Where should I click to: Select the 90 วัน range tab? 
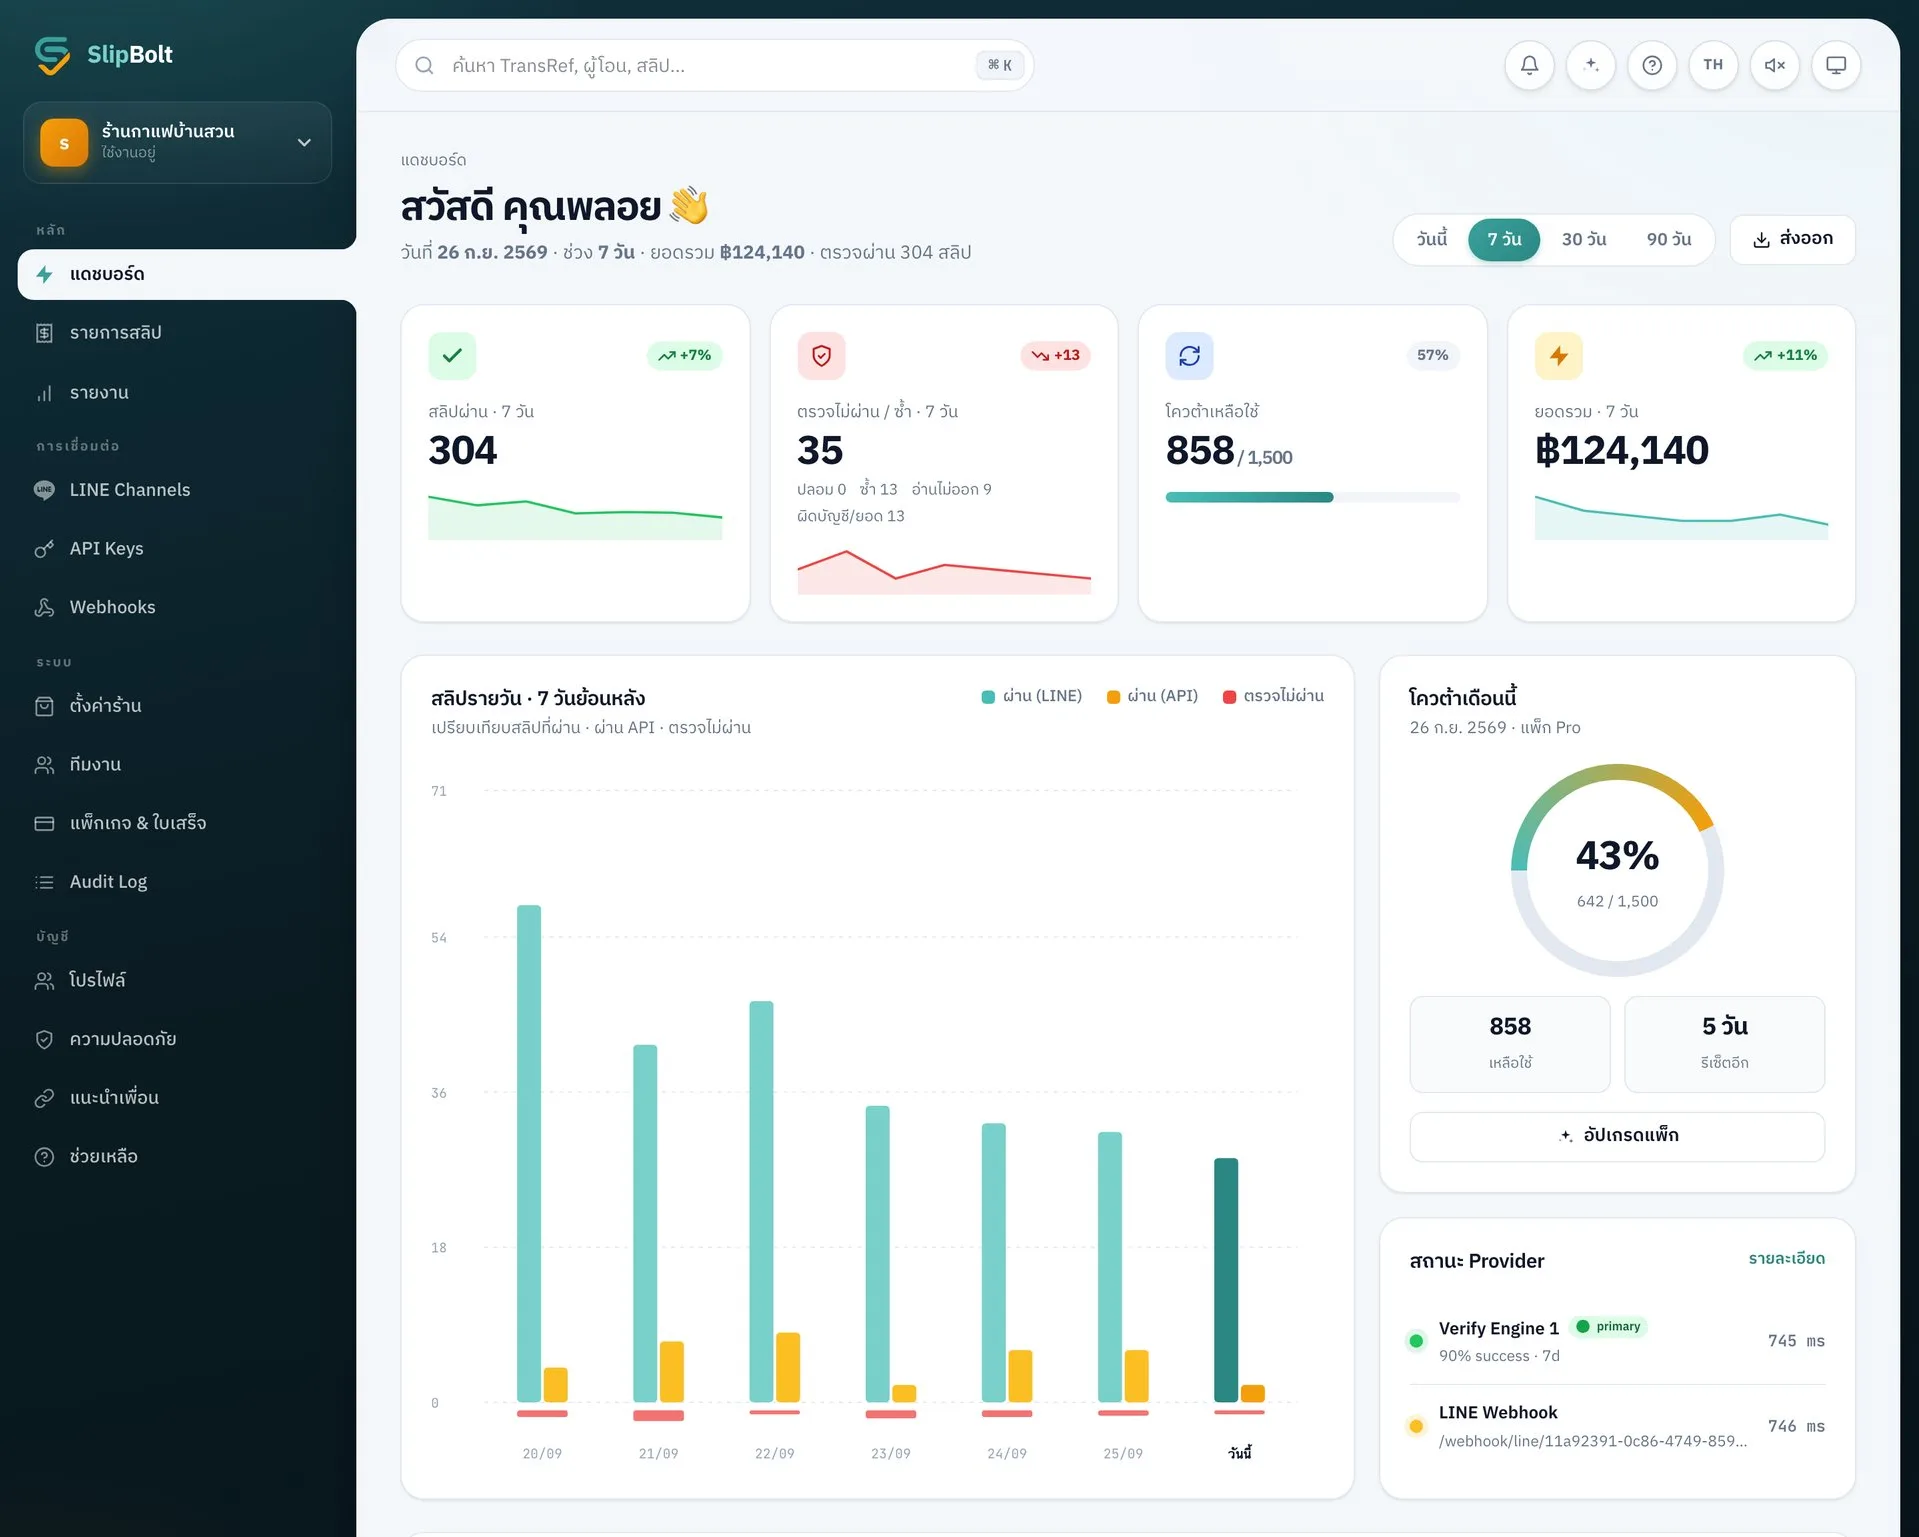[1669, 240]
